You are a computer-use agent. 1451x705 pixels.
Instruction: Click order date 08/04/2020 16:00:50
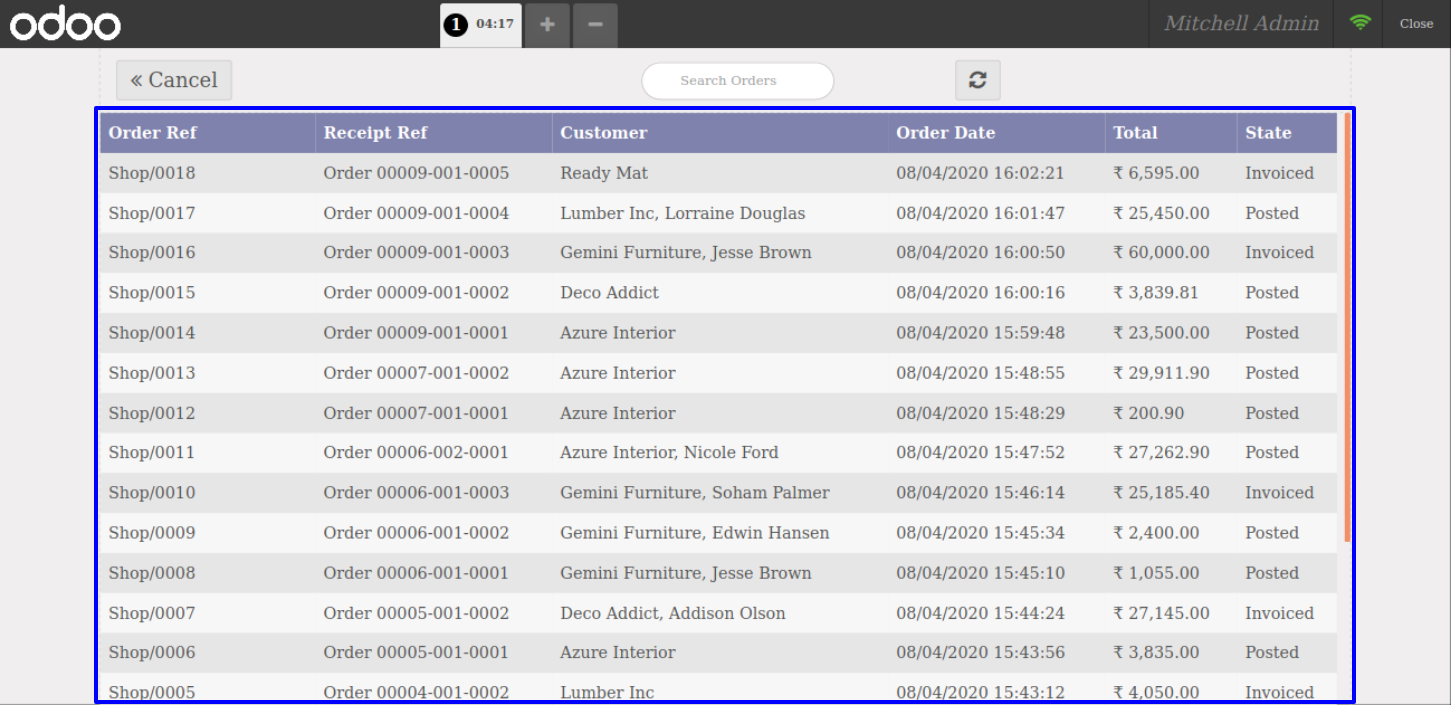click(x=980, y=253)
